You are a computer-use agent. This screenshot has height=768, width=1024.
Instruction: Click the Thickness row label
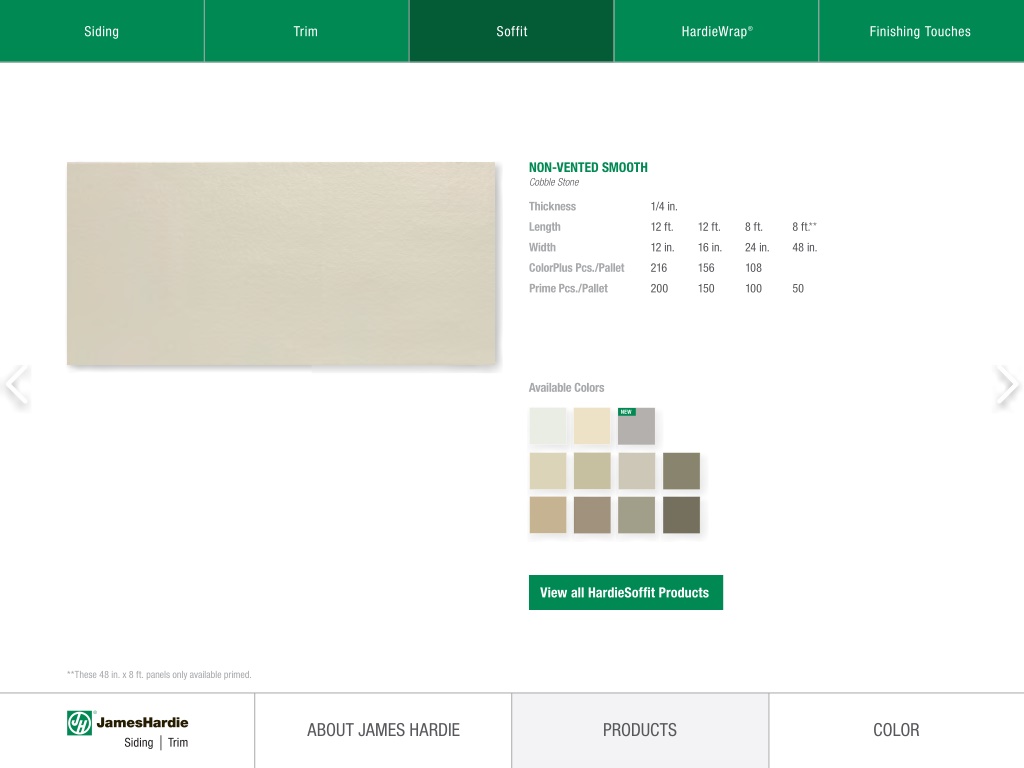coord(552,206)
